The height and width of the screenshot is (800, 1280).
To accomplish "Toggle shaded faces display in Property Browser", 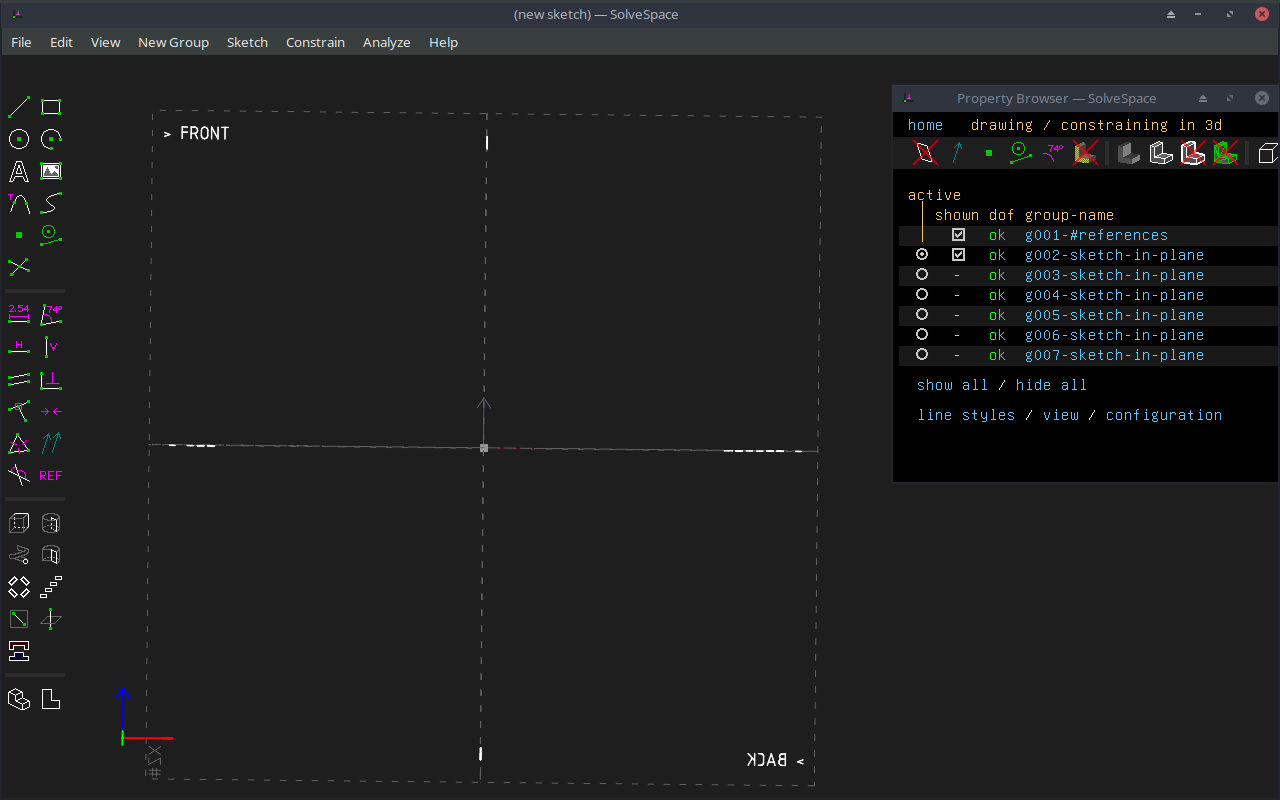I will point(1129,153).
